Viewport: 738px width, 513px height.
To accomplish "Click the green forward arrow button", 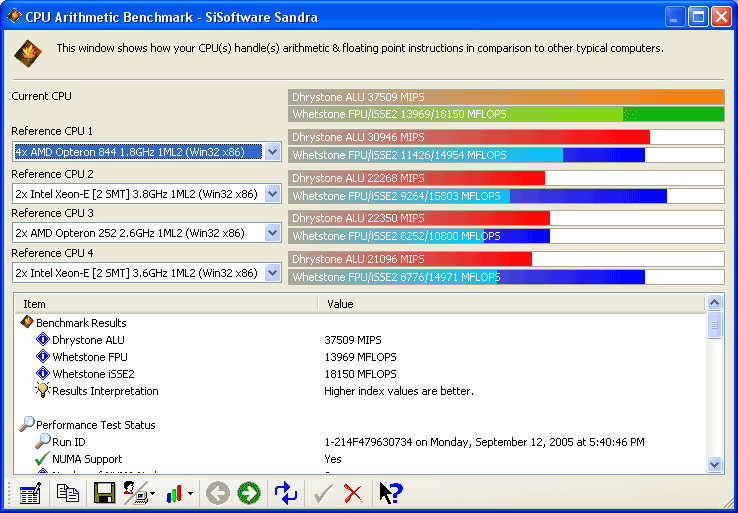I will click(x=249, y=493).
